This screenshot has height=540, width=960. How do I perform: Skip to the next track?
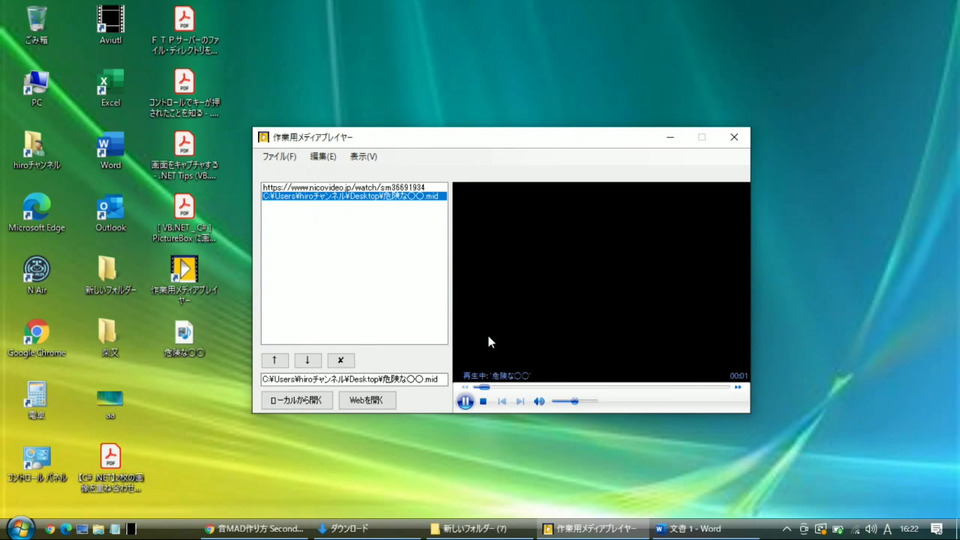[x=520, y=401]
